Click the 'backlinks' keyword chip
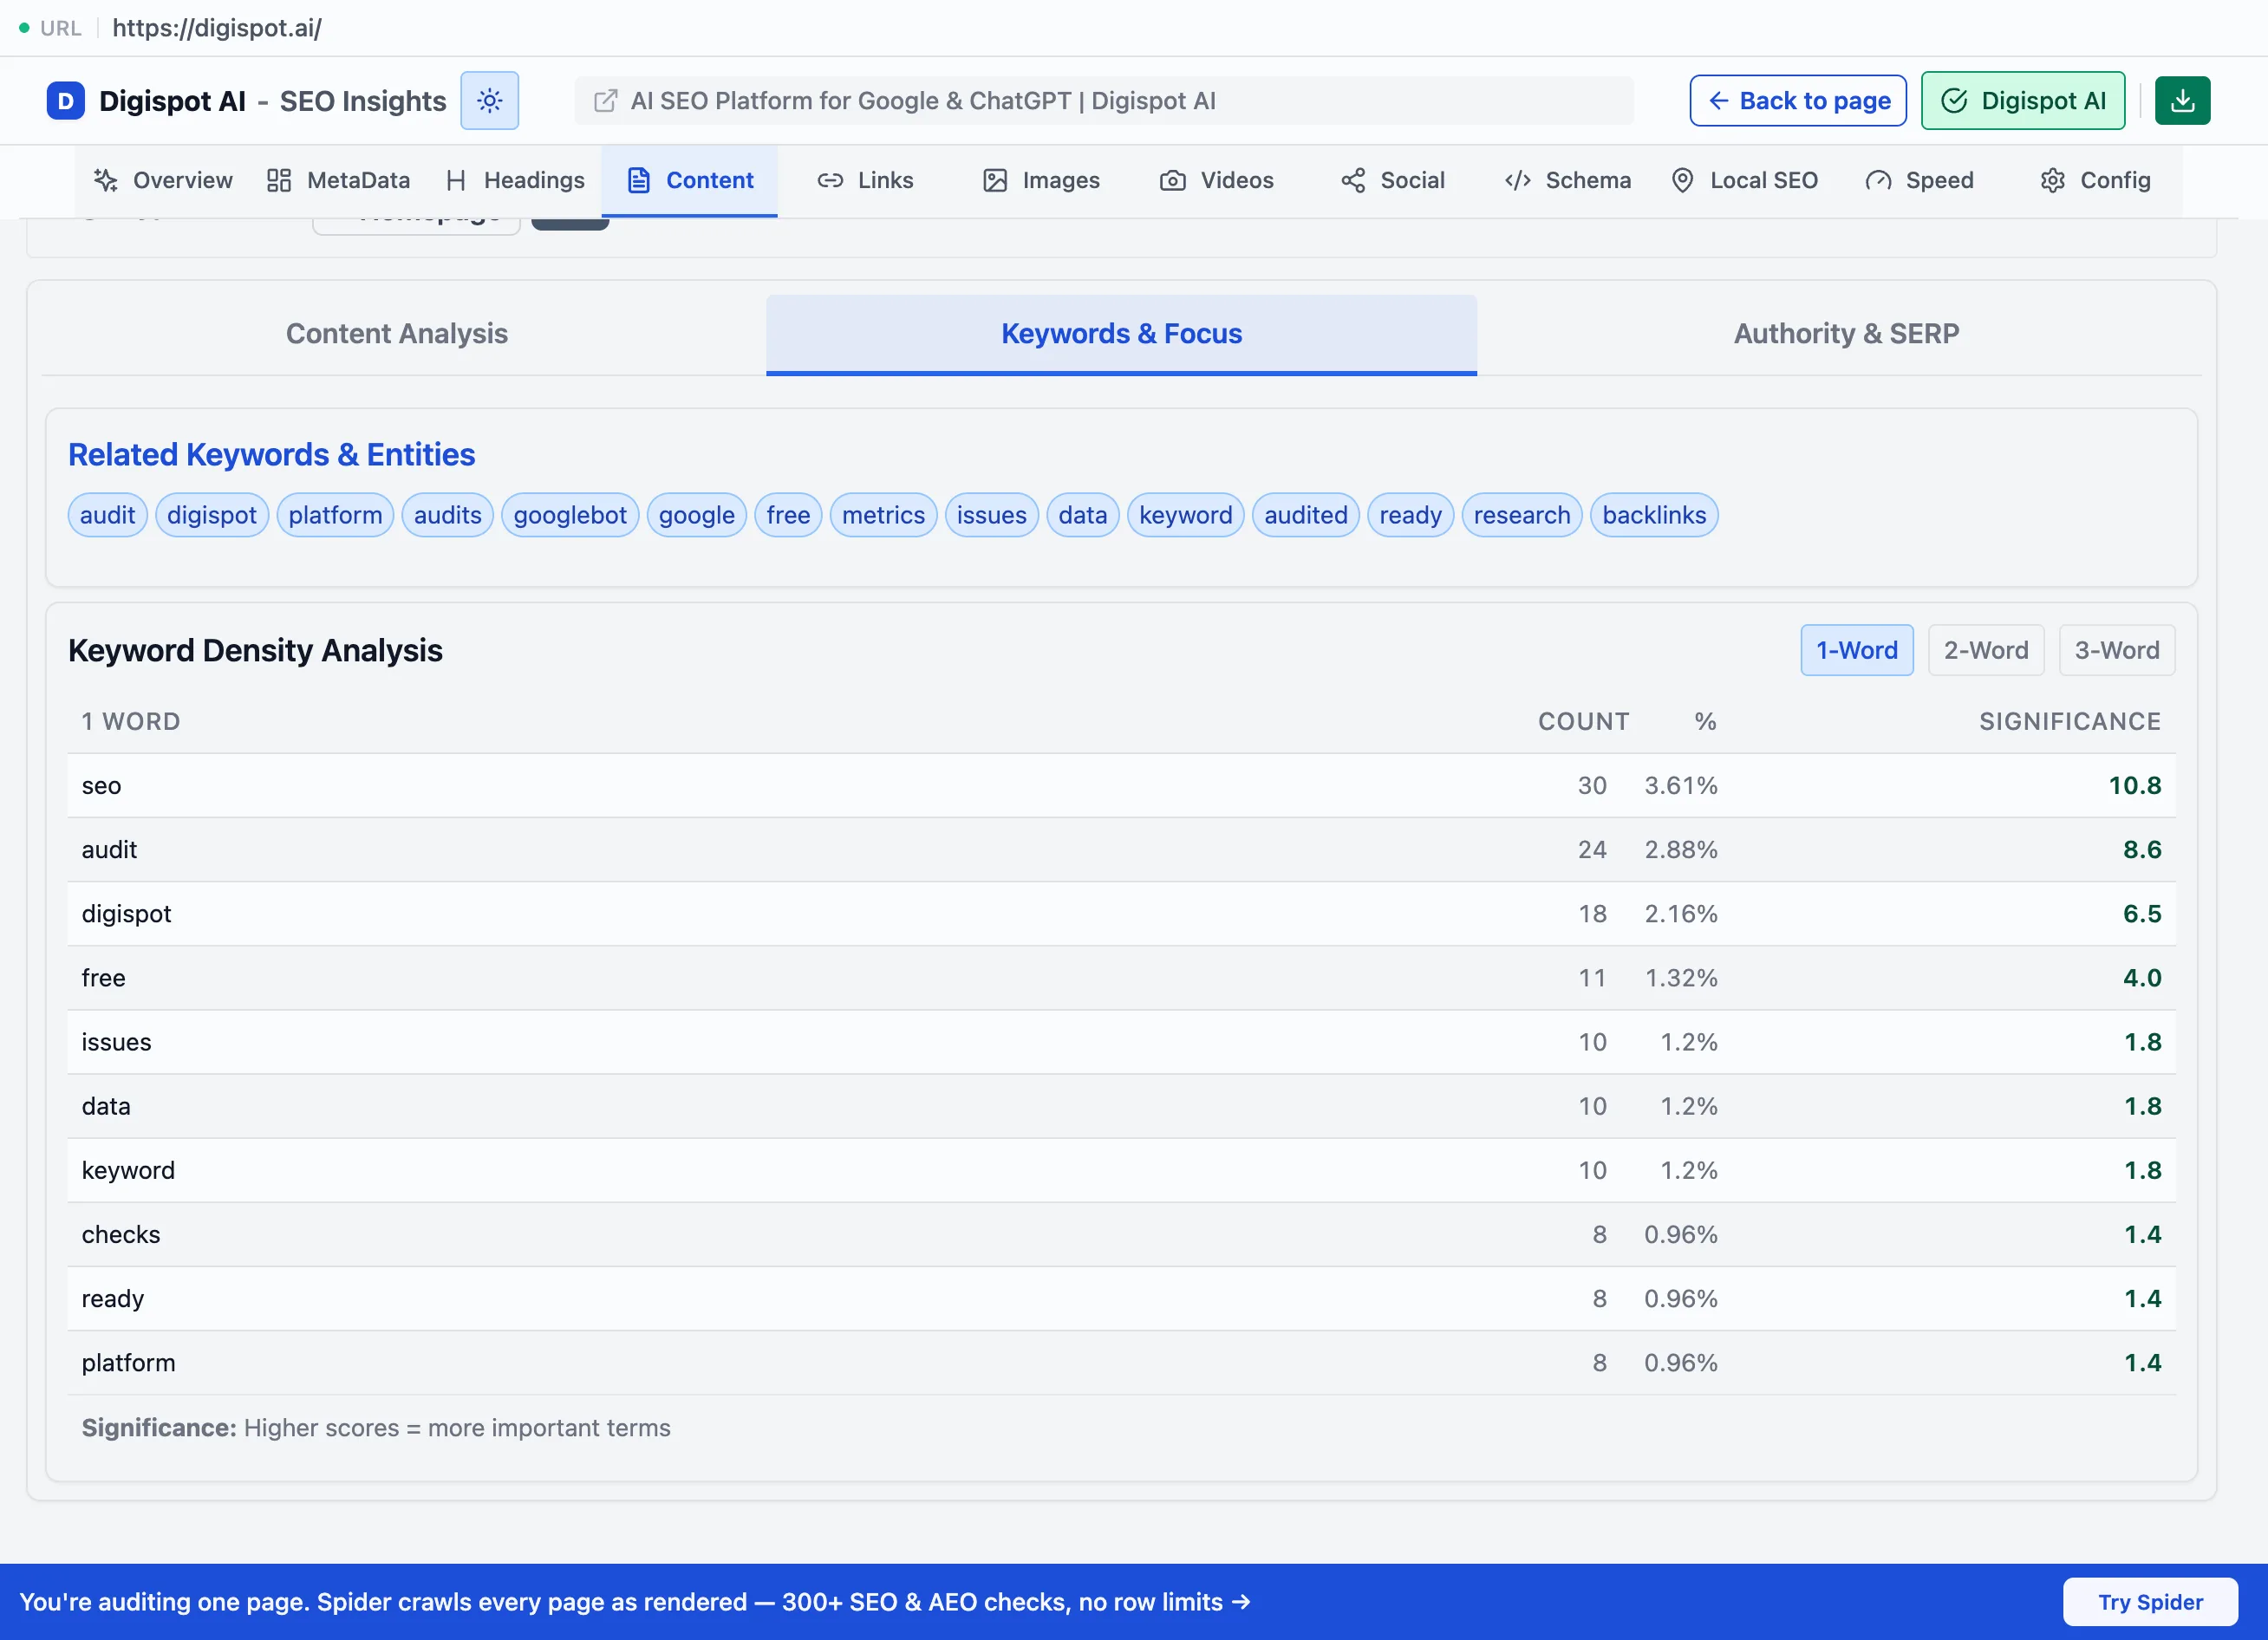The width and height of the screenshot is (2268, 1640). tap(1654, 515)
